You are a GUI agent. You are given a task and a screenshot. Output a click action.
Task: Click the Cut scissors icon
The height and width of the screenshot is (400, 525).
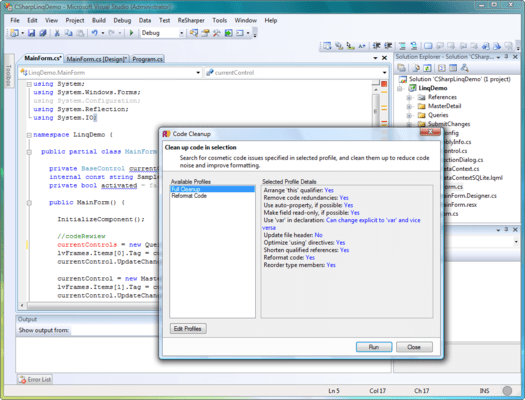tap(57, 33)
